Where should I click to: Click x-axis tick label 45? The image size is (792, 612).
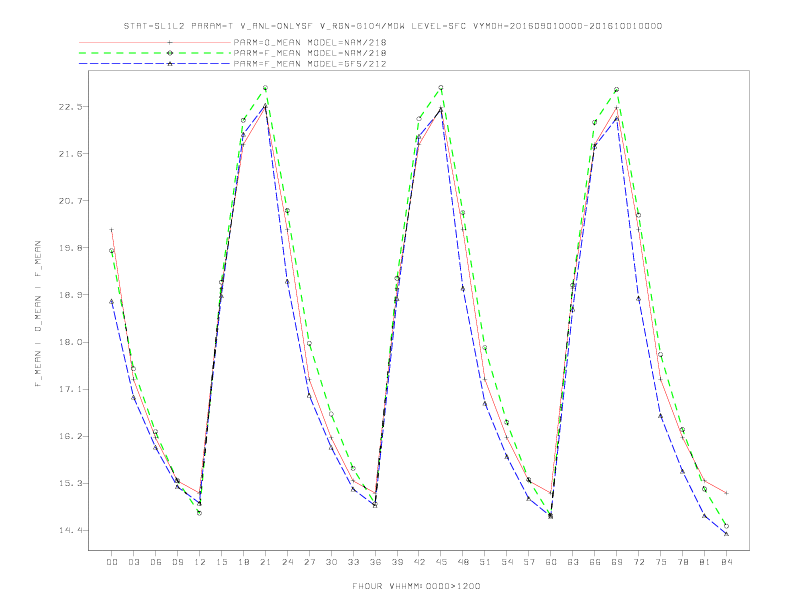pyautogui.click(x=441, y=562)
